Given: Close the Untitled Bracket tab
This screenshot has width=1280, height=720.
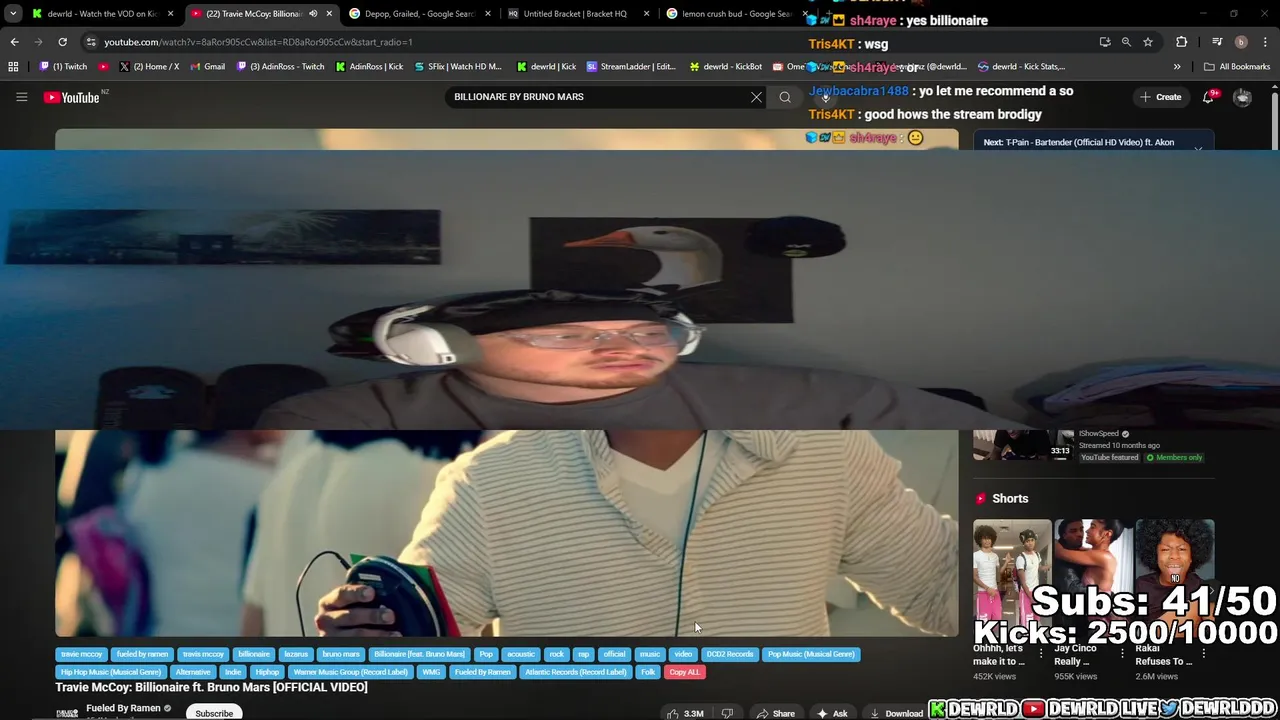Looking at the screenshot, I should click(646, 14).
